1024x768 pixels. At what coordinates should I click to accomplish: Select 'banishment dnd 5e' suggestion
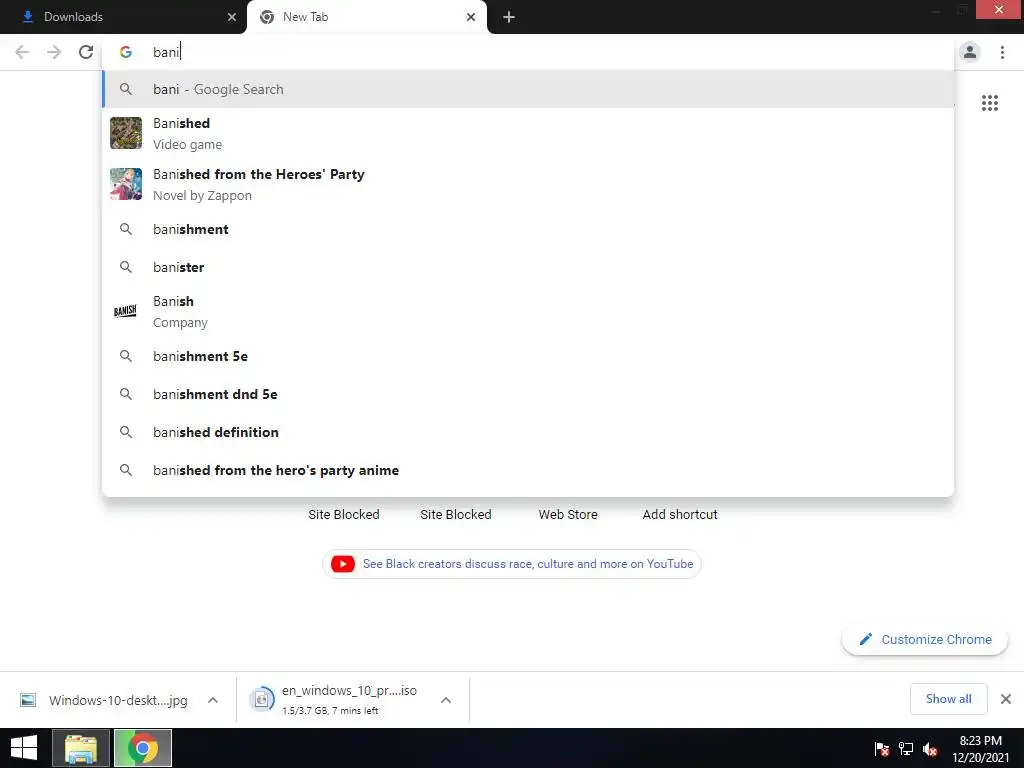pyautogui.click(x=528, y=394)
